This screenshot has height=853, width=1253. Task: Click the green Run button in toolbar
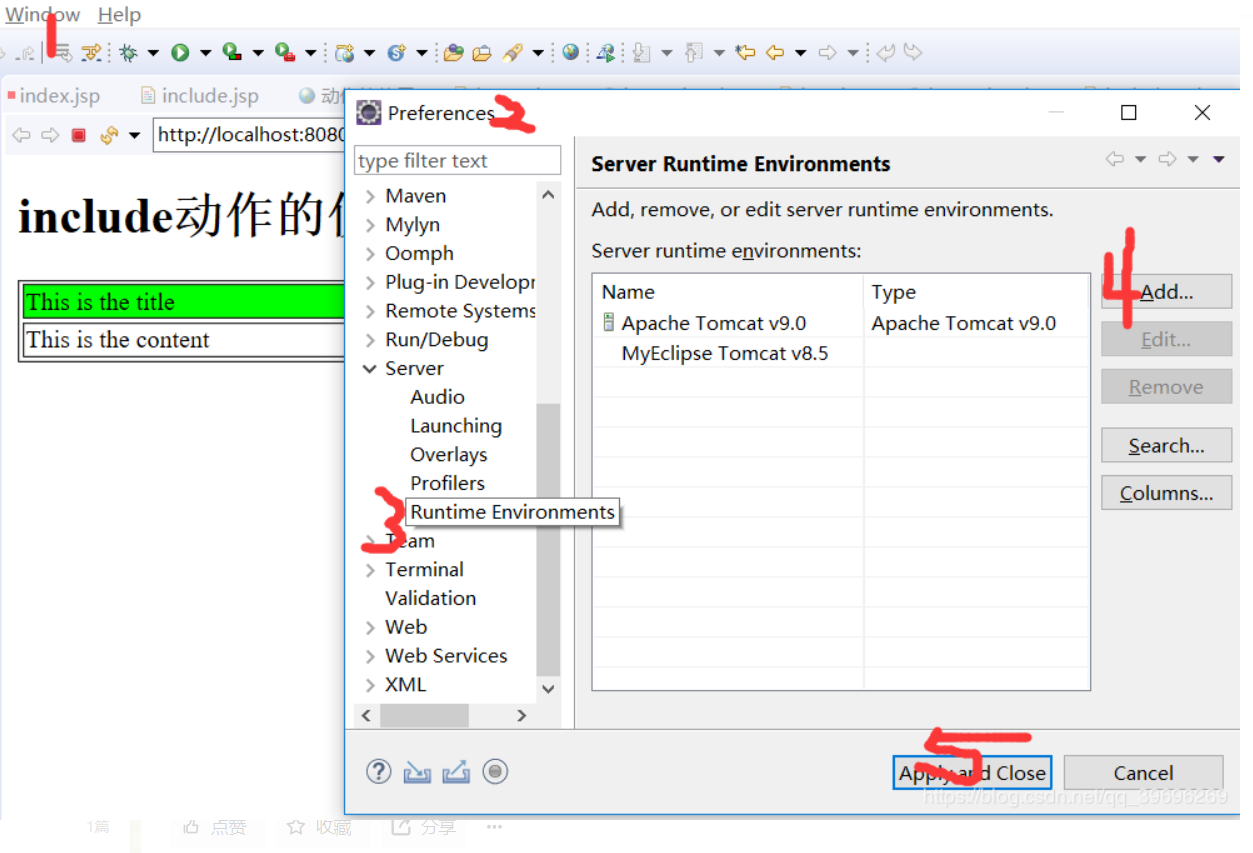(180, 53)
